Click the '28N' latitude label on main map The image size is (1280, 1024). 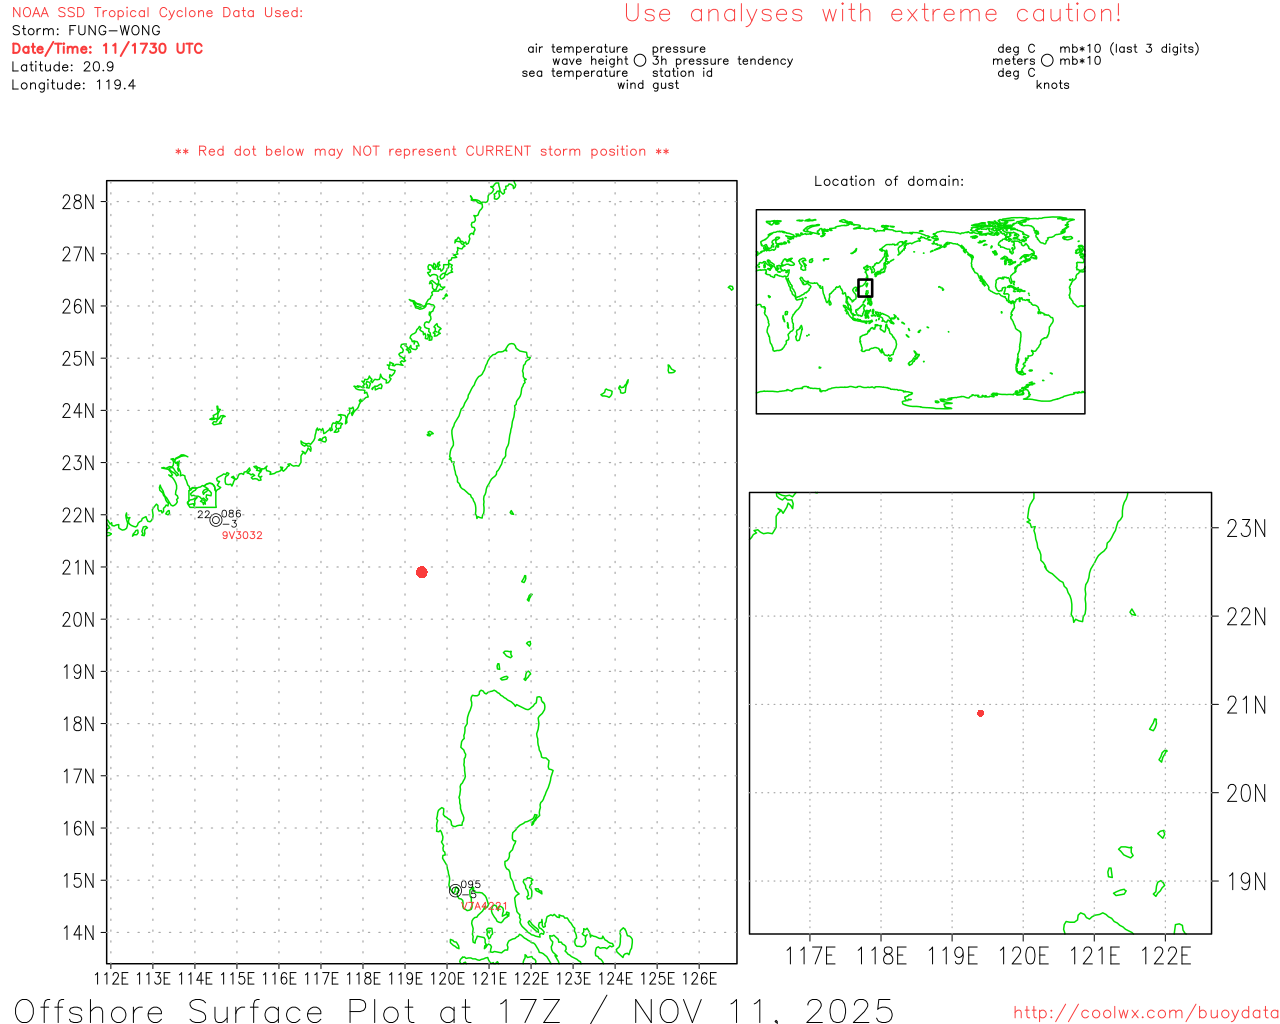[78, 202]
